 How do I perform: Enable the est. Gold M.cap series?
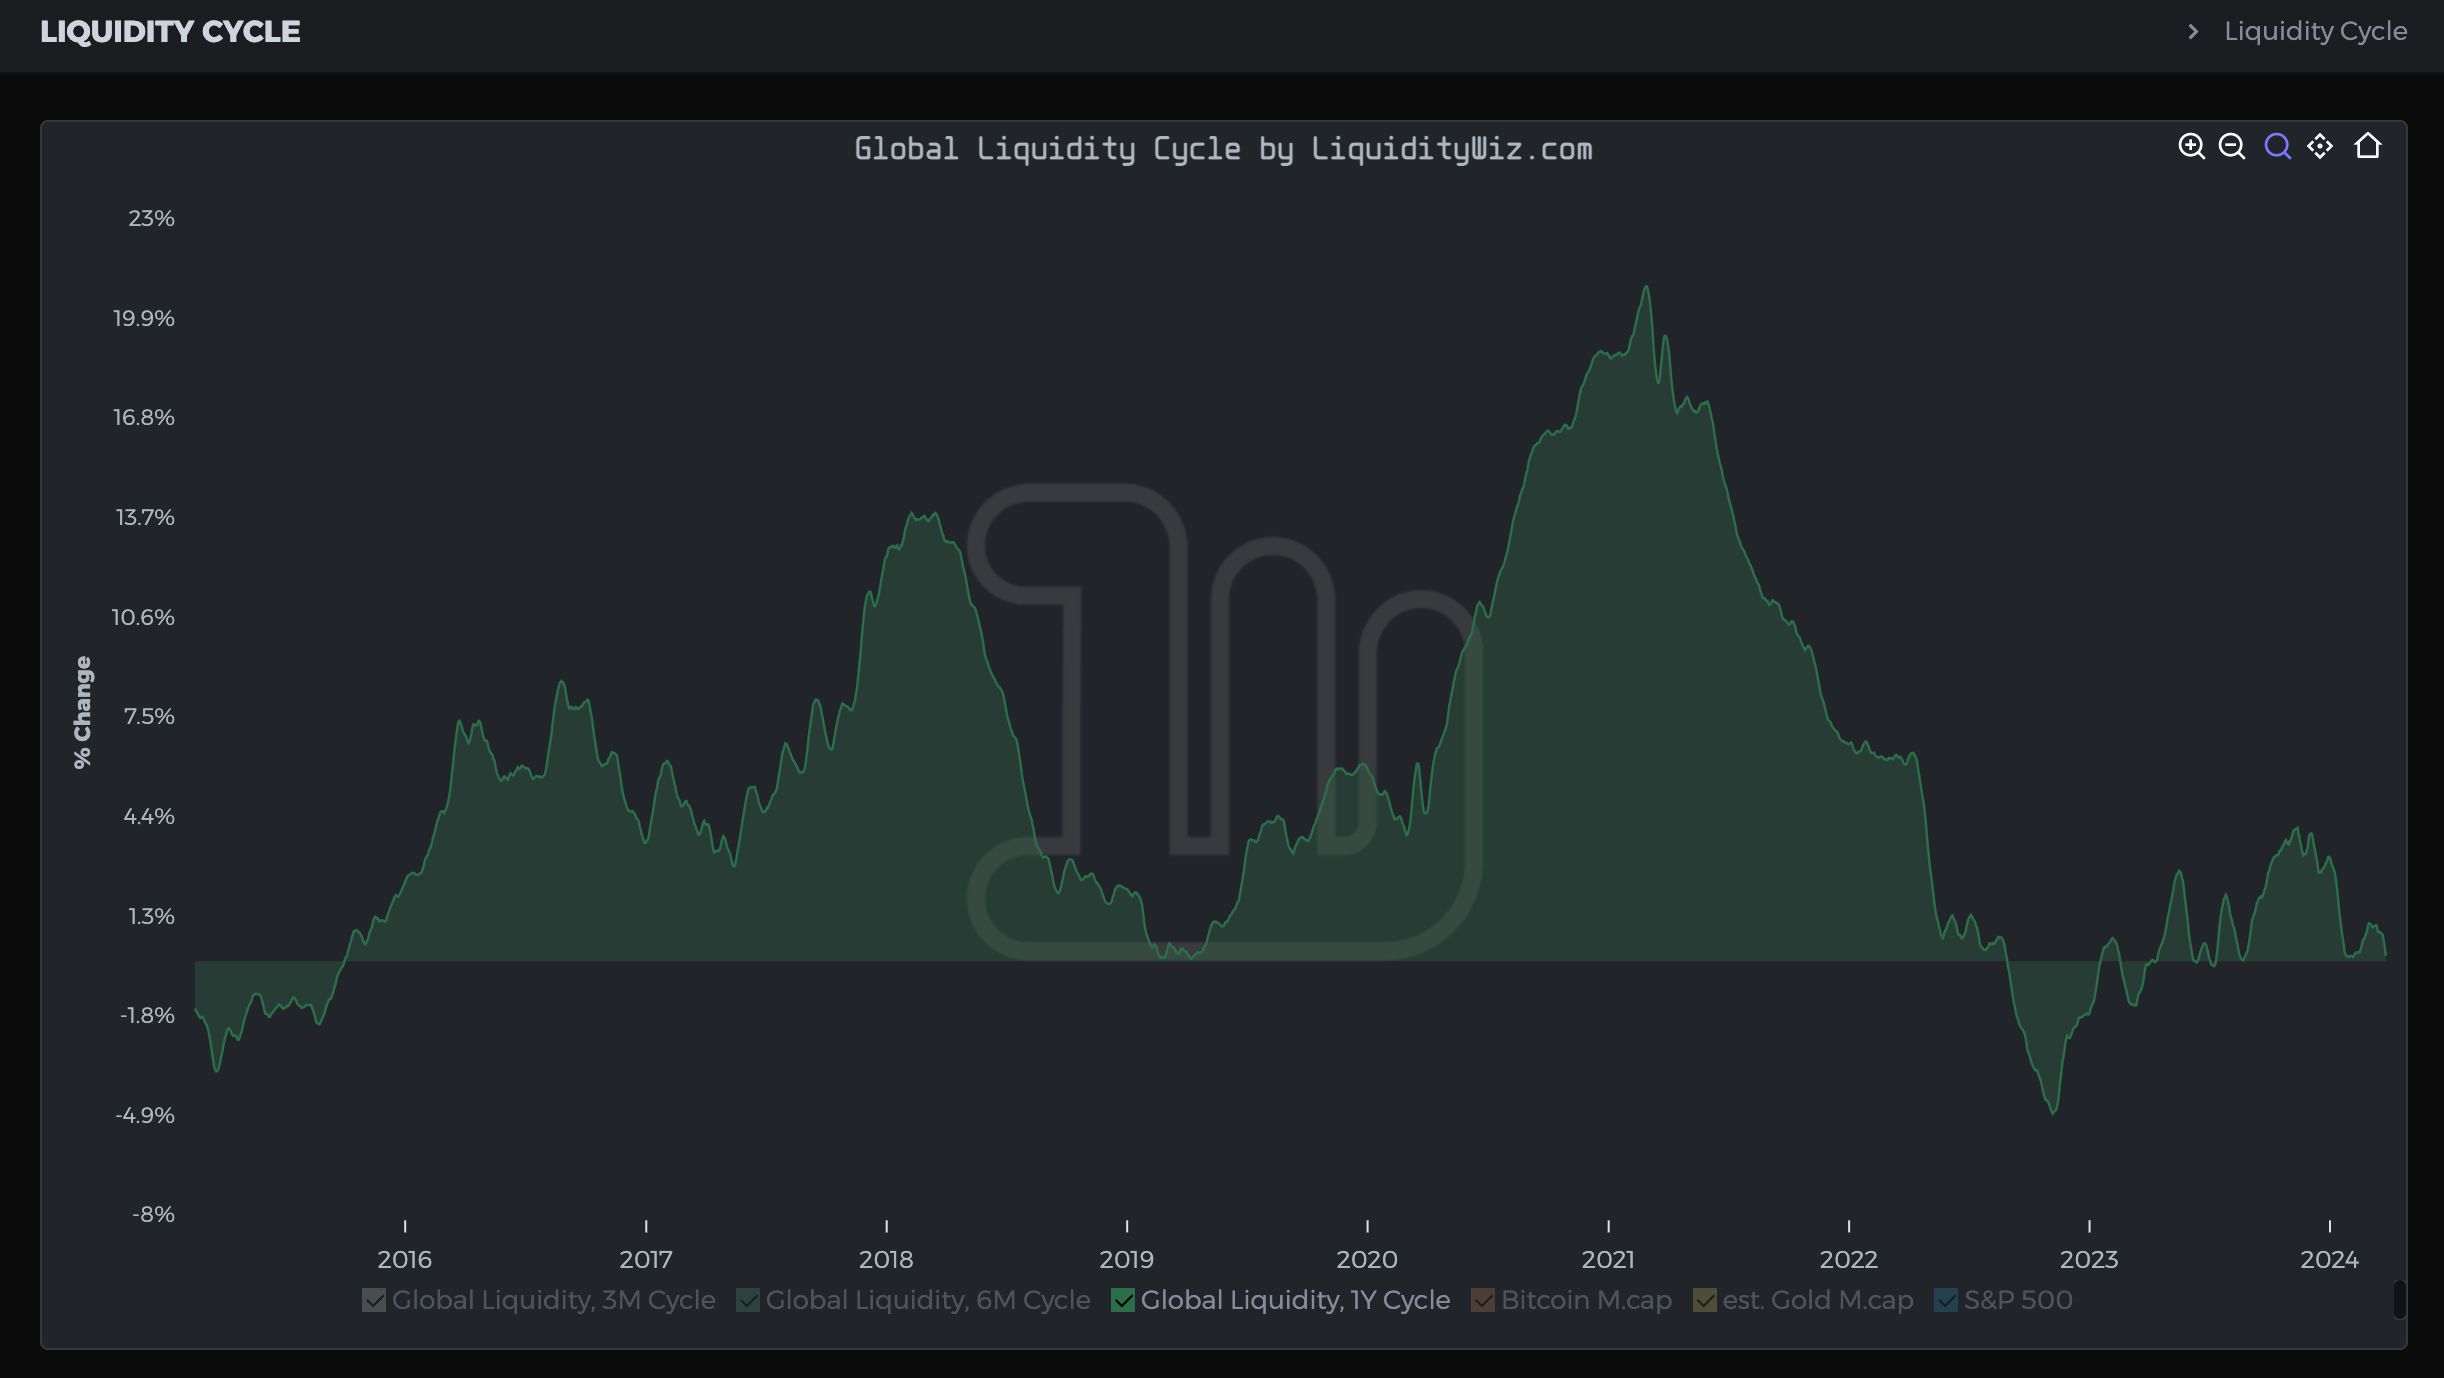click(x=1803, y=1300)
